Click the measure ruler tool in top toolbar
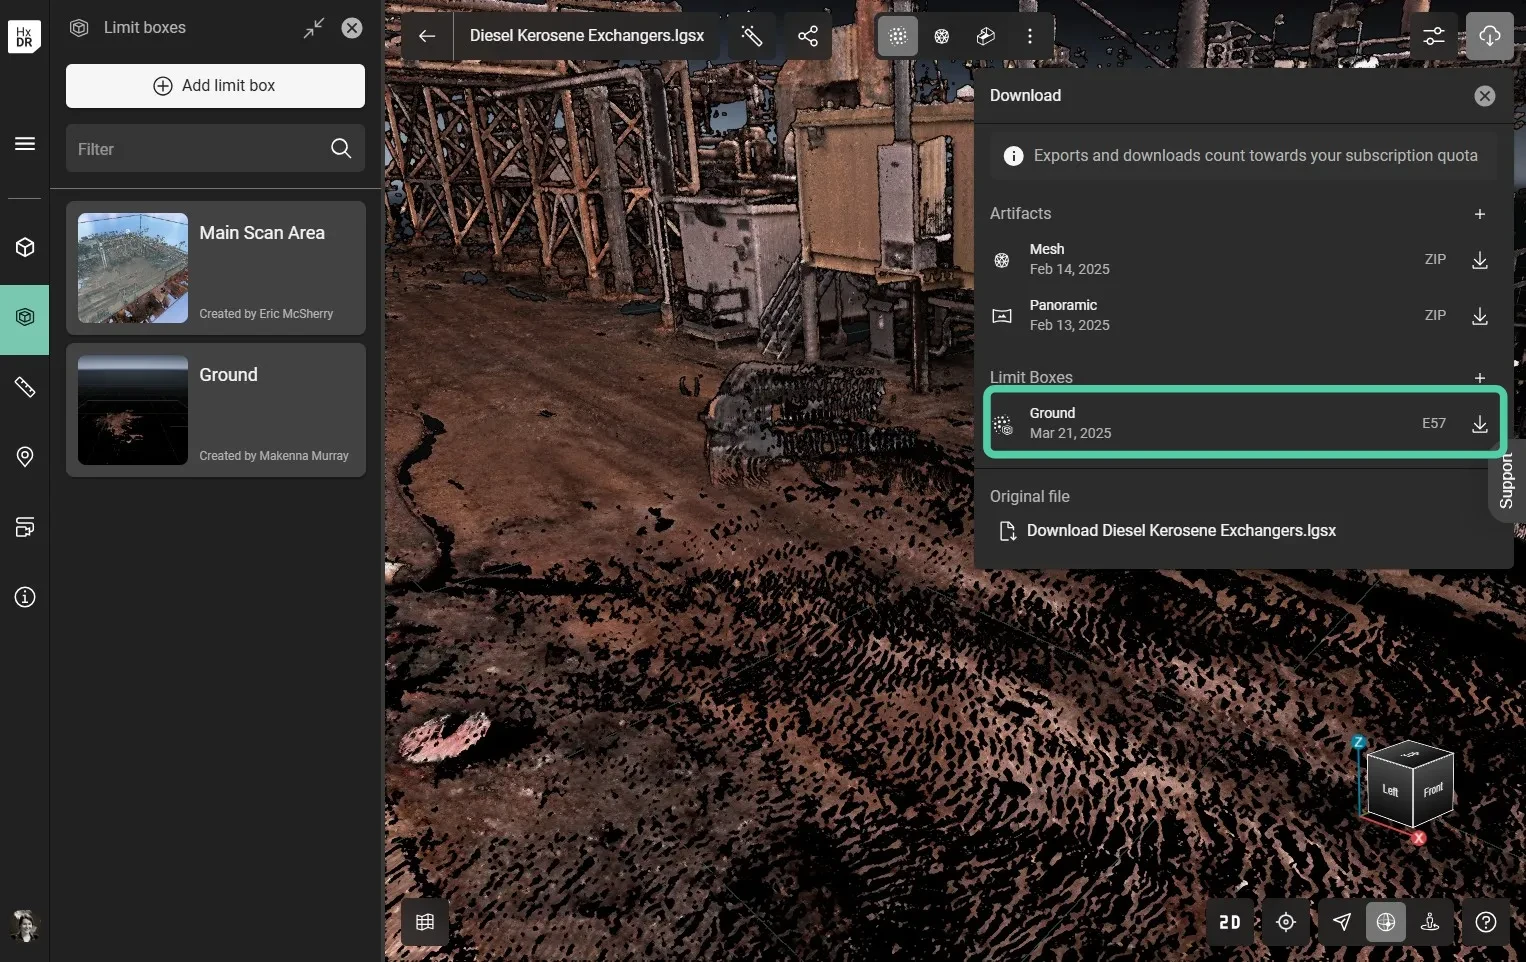The width and height of the screenshot is (1526, 962). 752,36
